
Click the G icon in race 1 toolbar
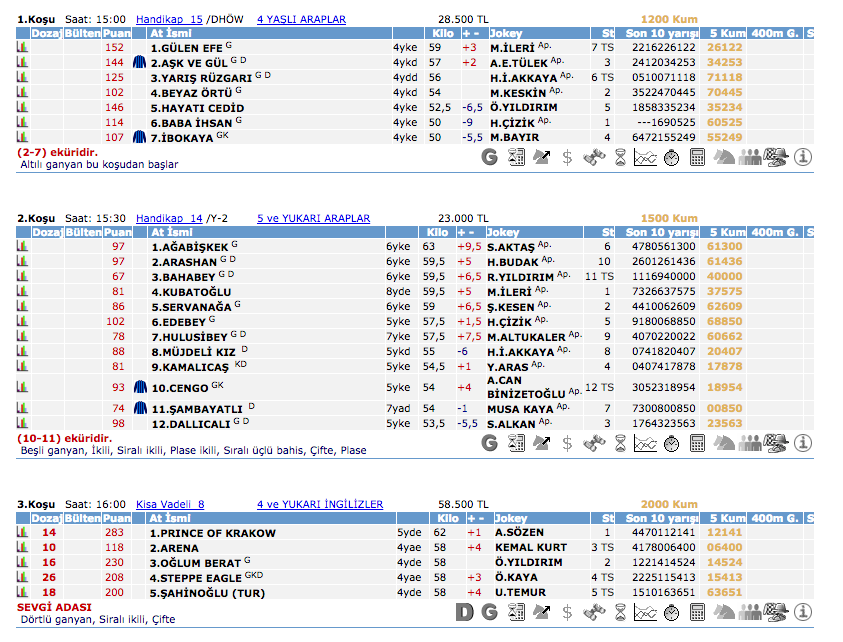click(489, 157)
